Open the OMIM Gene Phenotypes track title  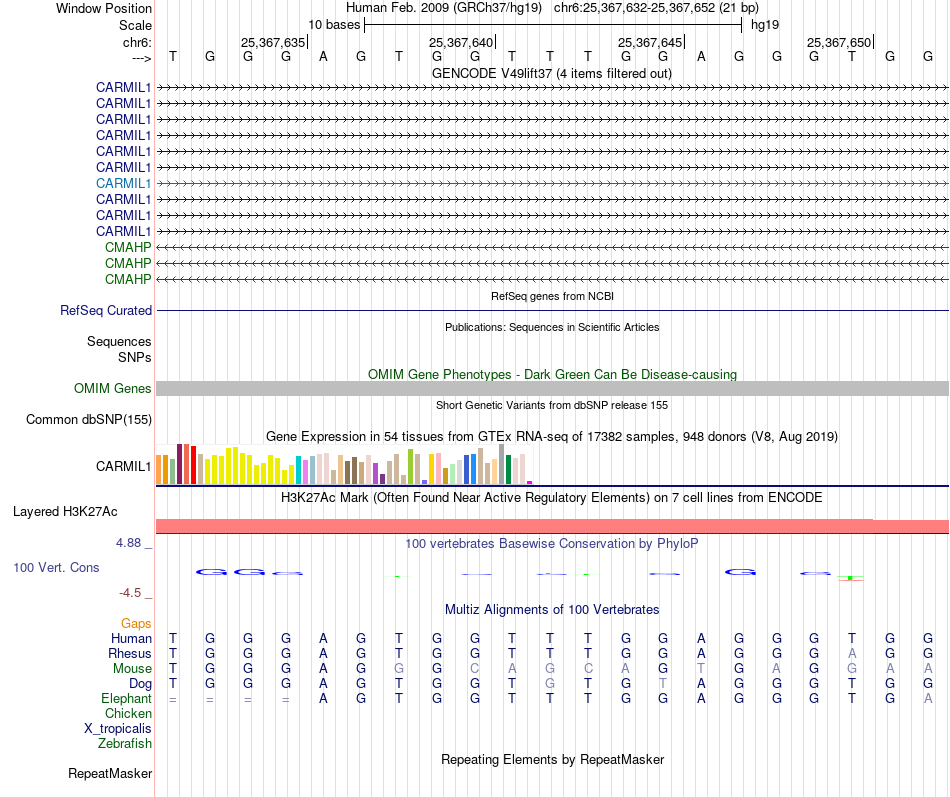click(552, 375)
